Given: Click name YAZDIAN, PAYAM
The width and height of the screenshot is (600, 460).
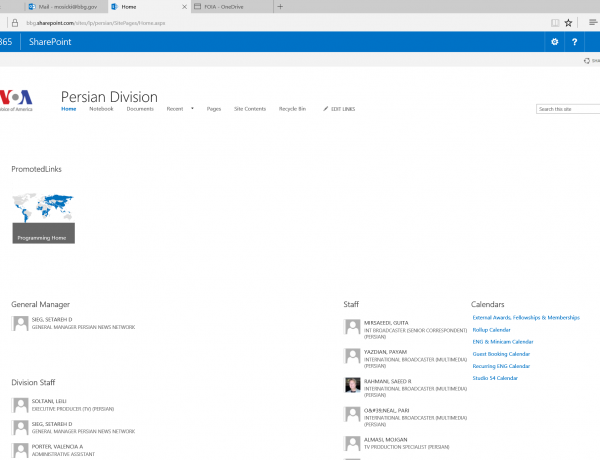Looking at the screenshot, I should click(385, 352).
